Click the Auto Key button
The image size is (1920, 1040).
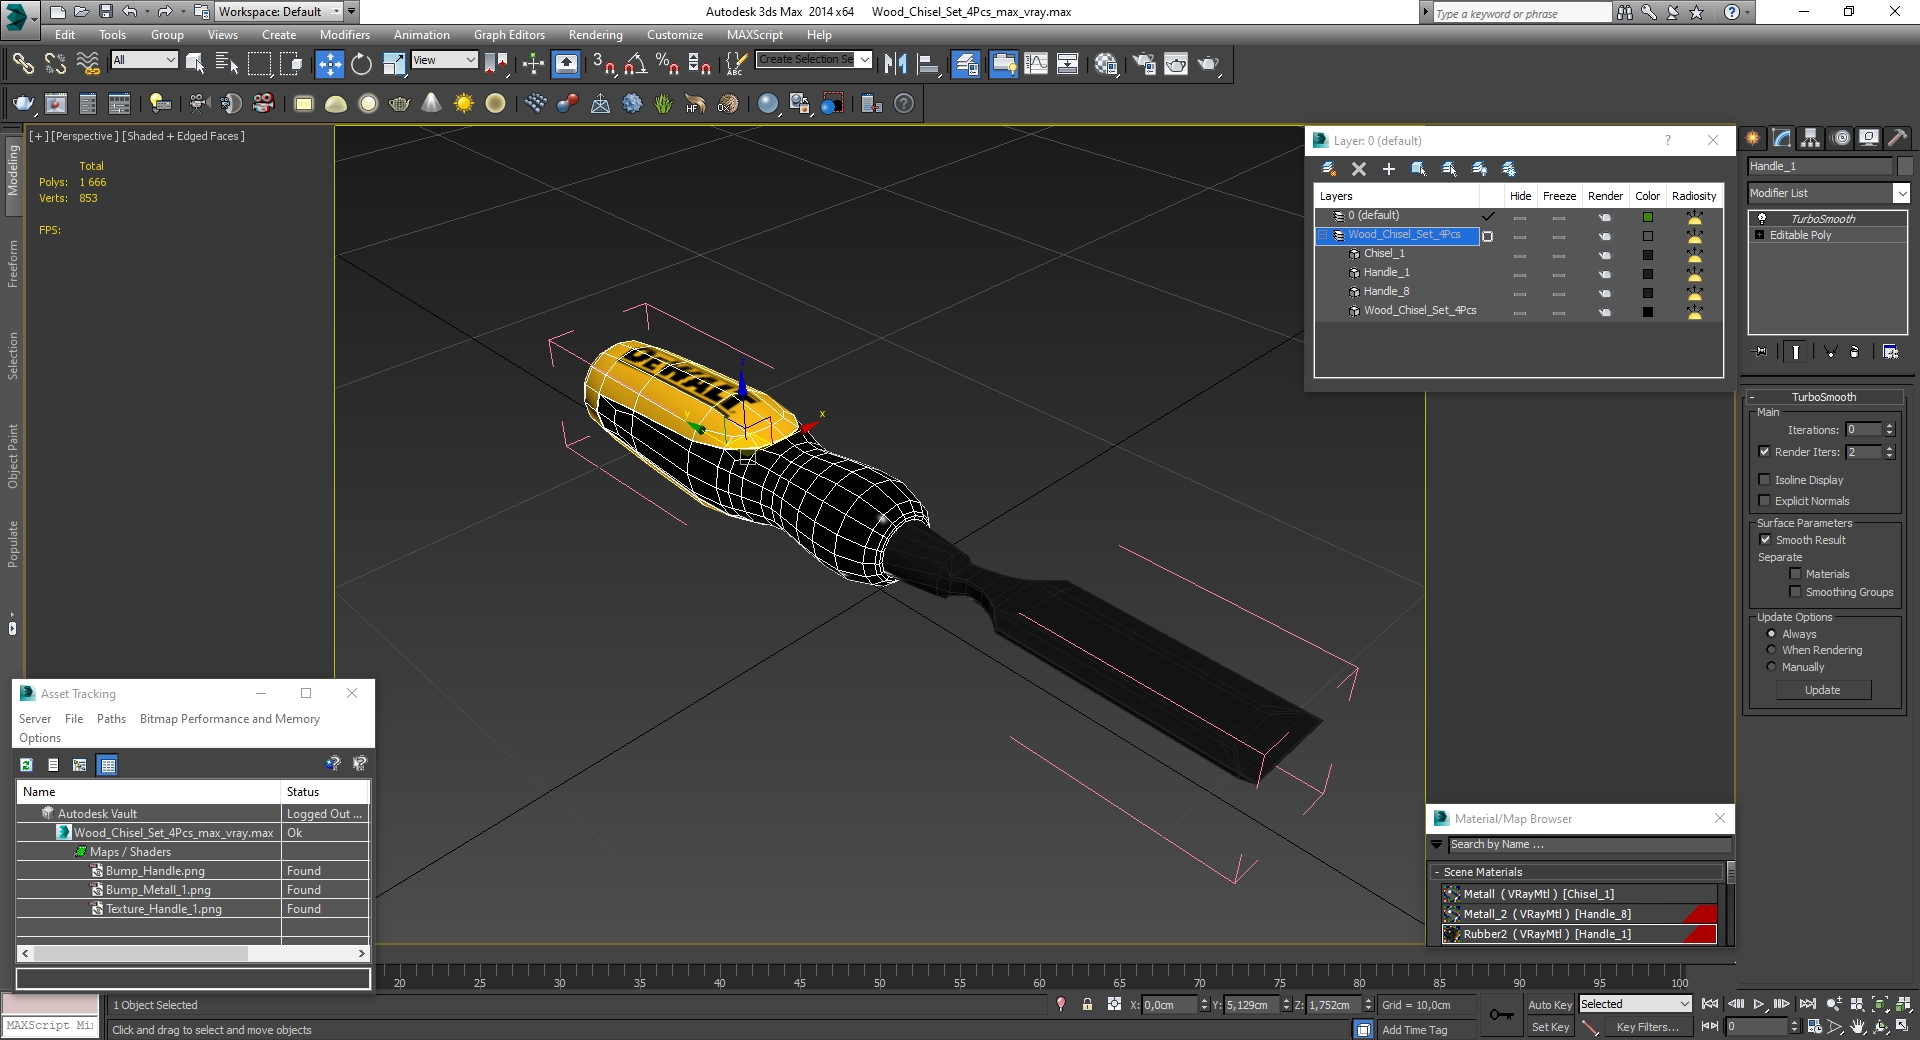1549,1005
